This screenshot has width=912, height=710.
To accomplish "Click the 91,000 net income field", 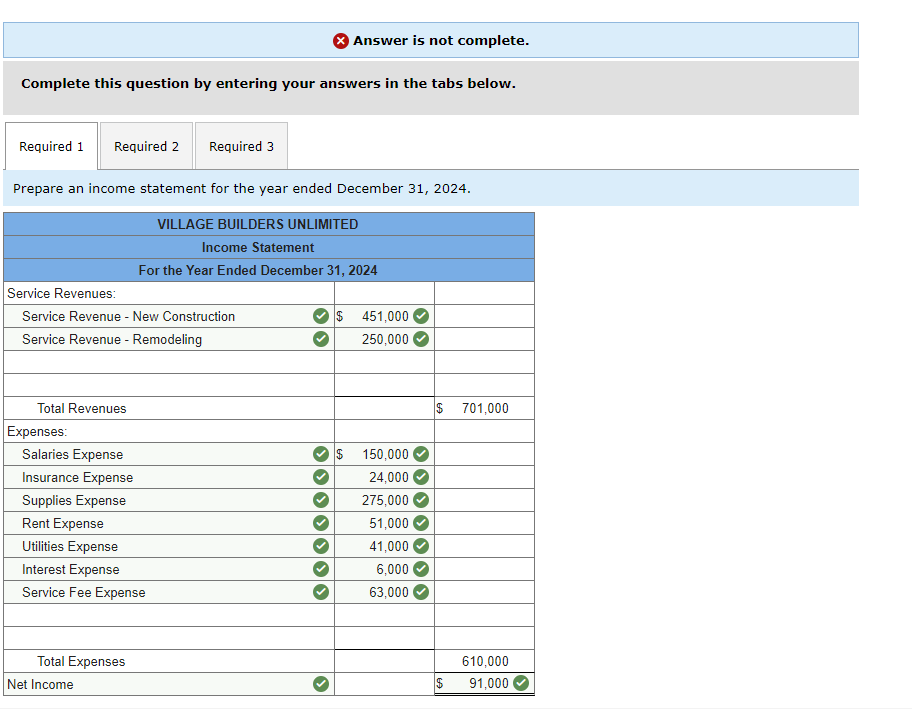I will (484, 684).
